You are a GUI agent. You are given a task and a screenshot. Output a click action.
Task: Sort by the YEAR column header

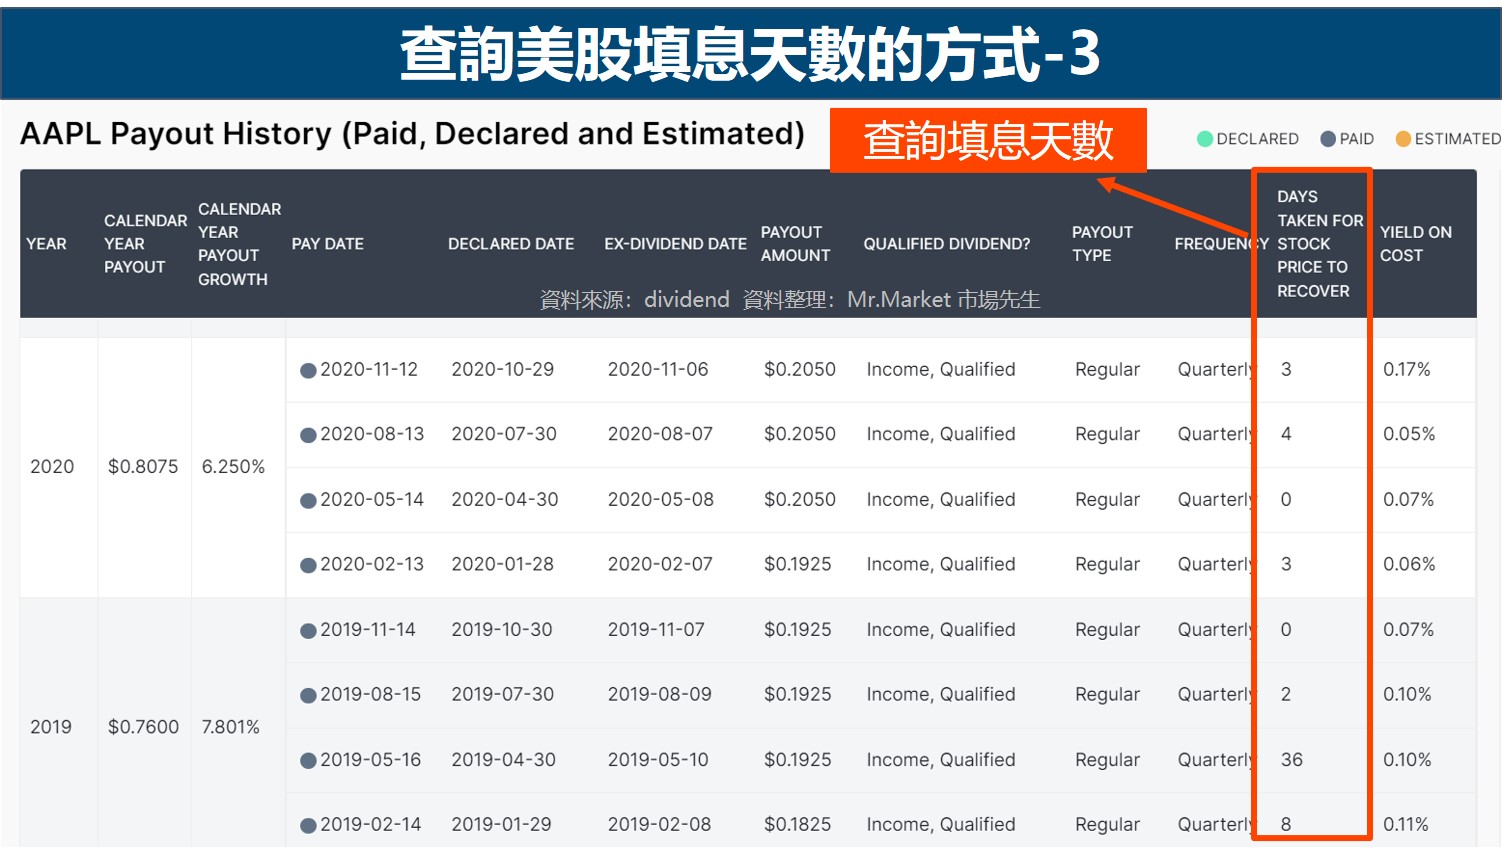coord(46,244)
